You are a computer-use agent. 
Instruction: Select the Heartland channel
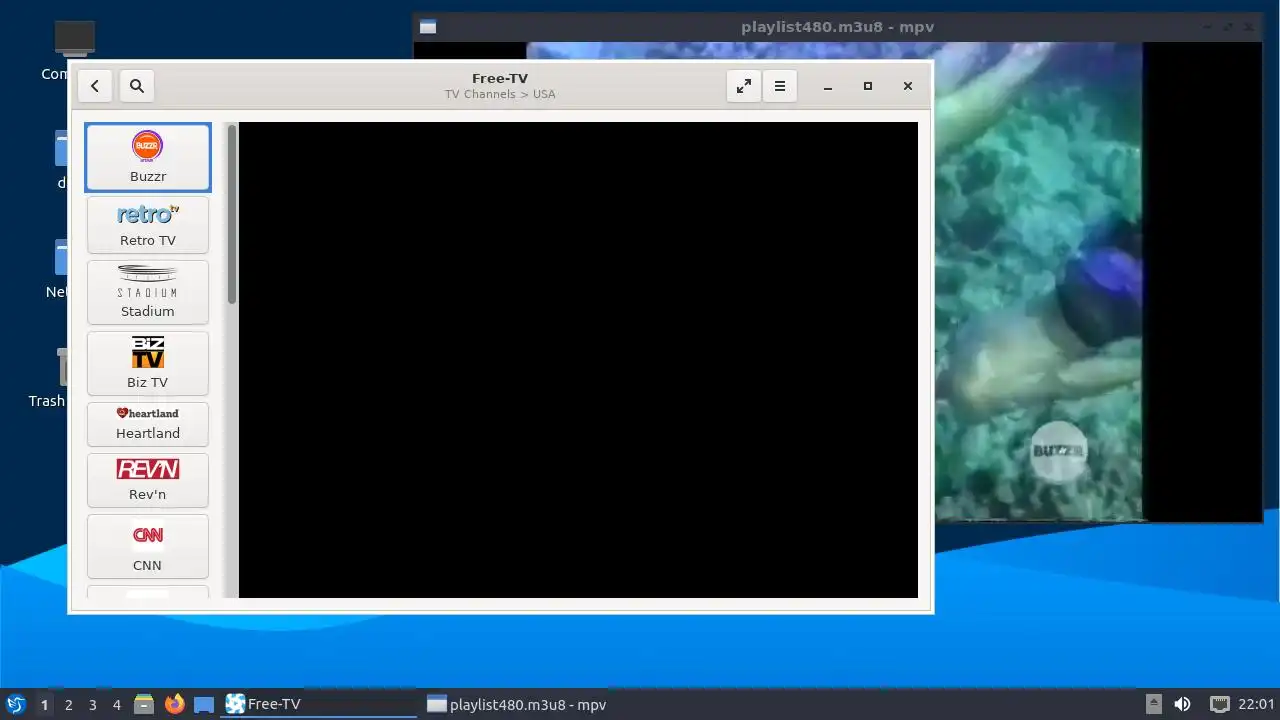(148, 424)
